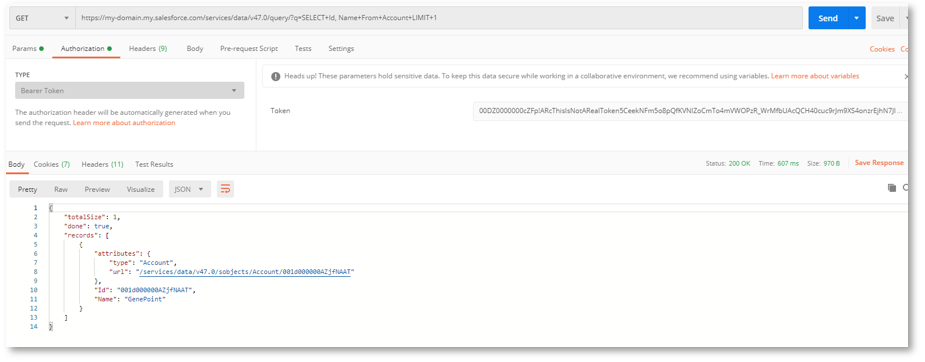This screenshot has height=362, width=925.
Task: Expand the Bearer Token type dropdown
Action: 129,91
